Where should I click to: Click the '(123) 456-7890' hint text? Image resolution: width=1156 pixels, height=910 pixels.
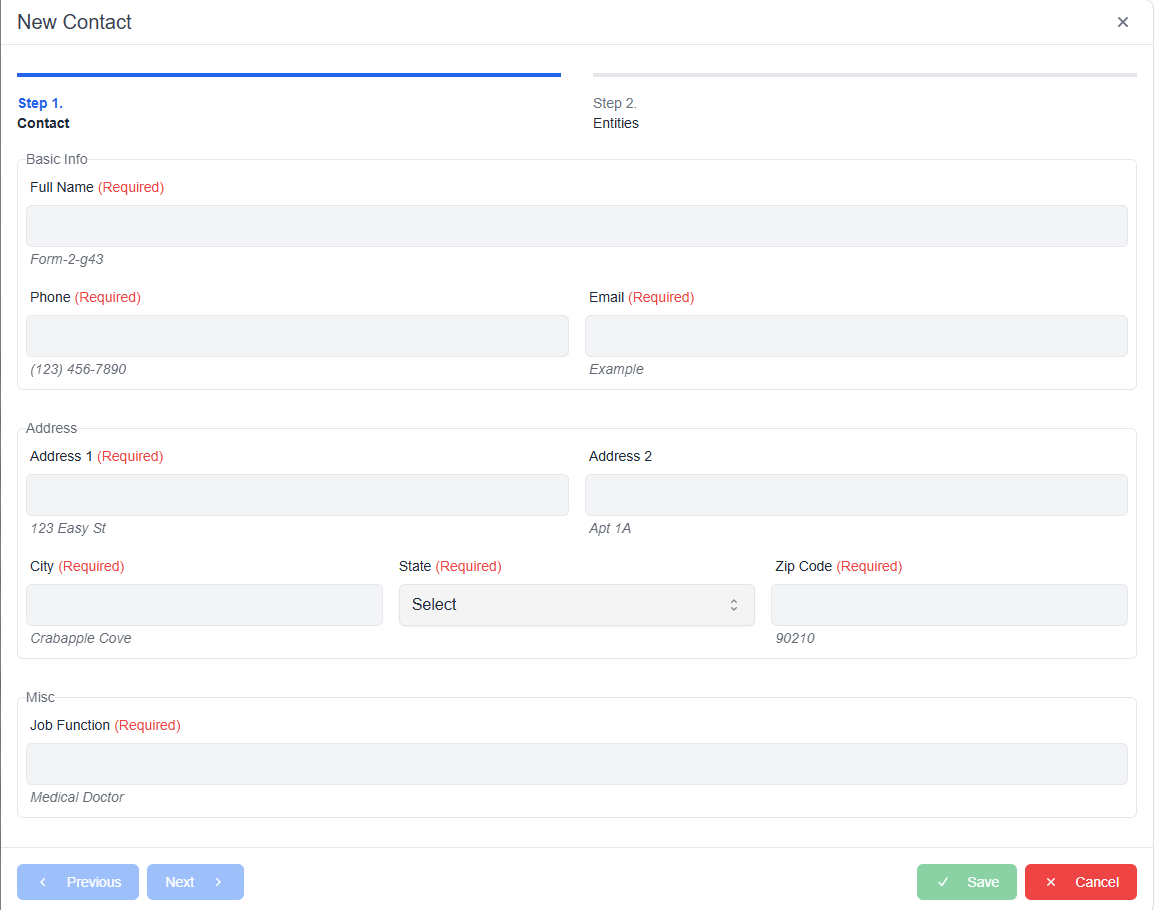[x=78, y=369]
